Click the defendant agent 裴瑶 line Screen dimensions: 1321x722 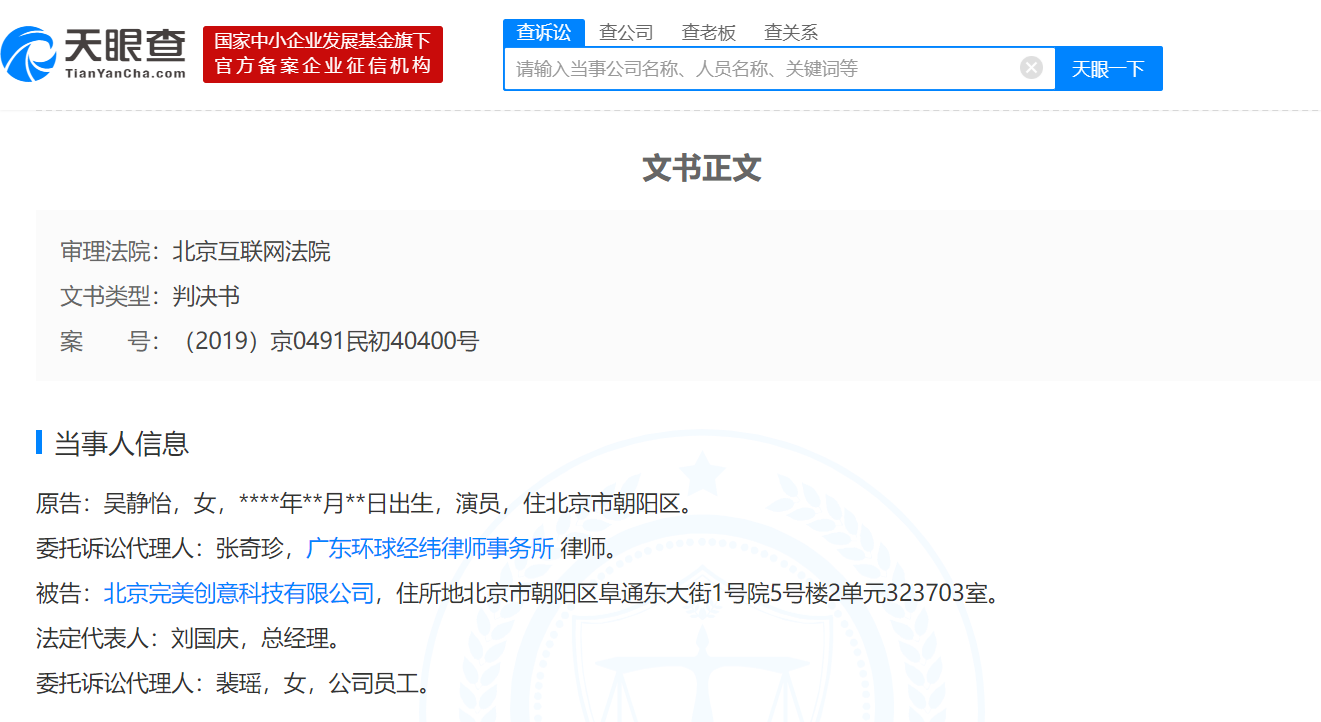click(234, 684)
